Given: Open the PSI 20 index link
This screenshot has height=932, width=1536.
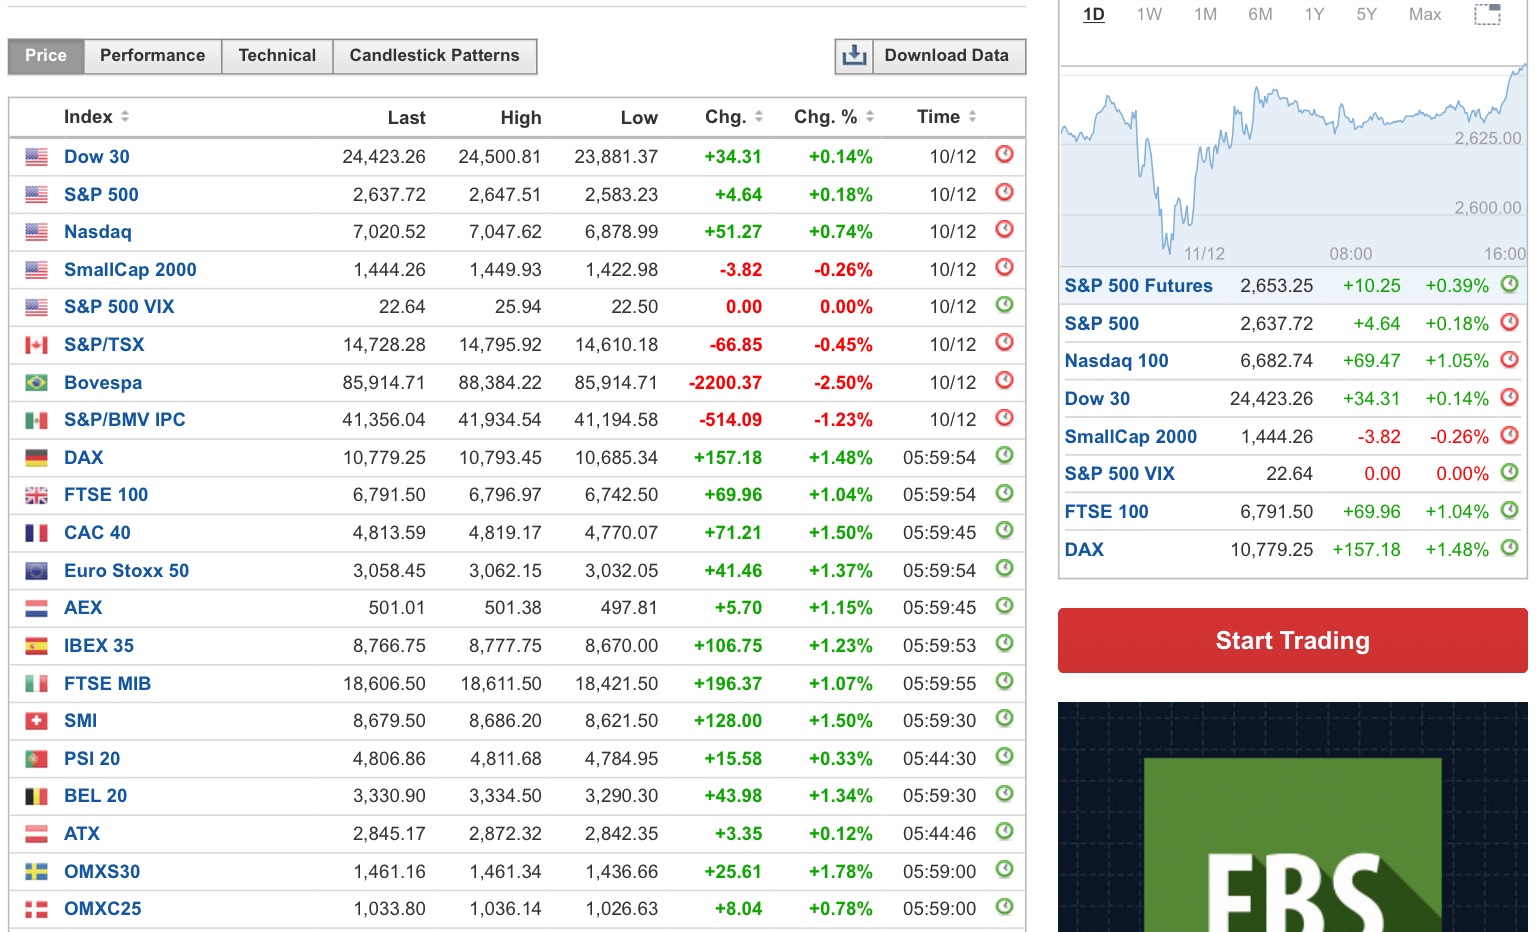Looking at the screenshot, I should point(92,759).
